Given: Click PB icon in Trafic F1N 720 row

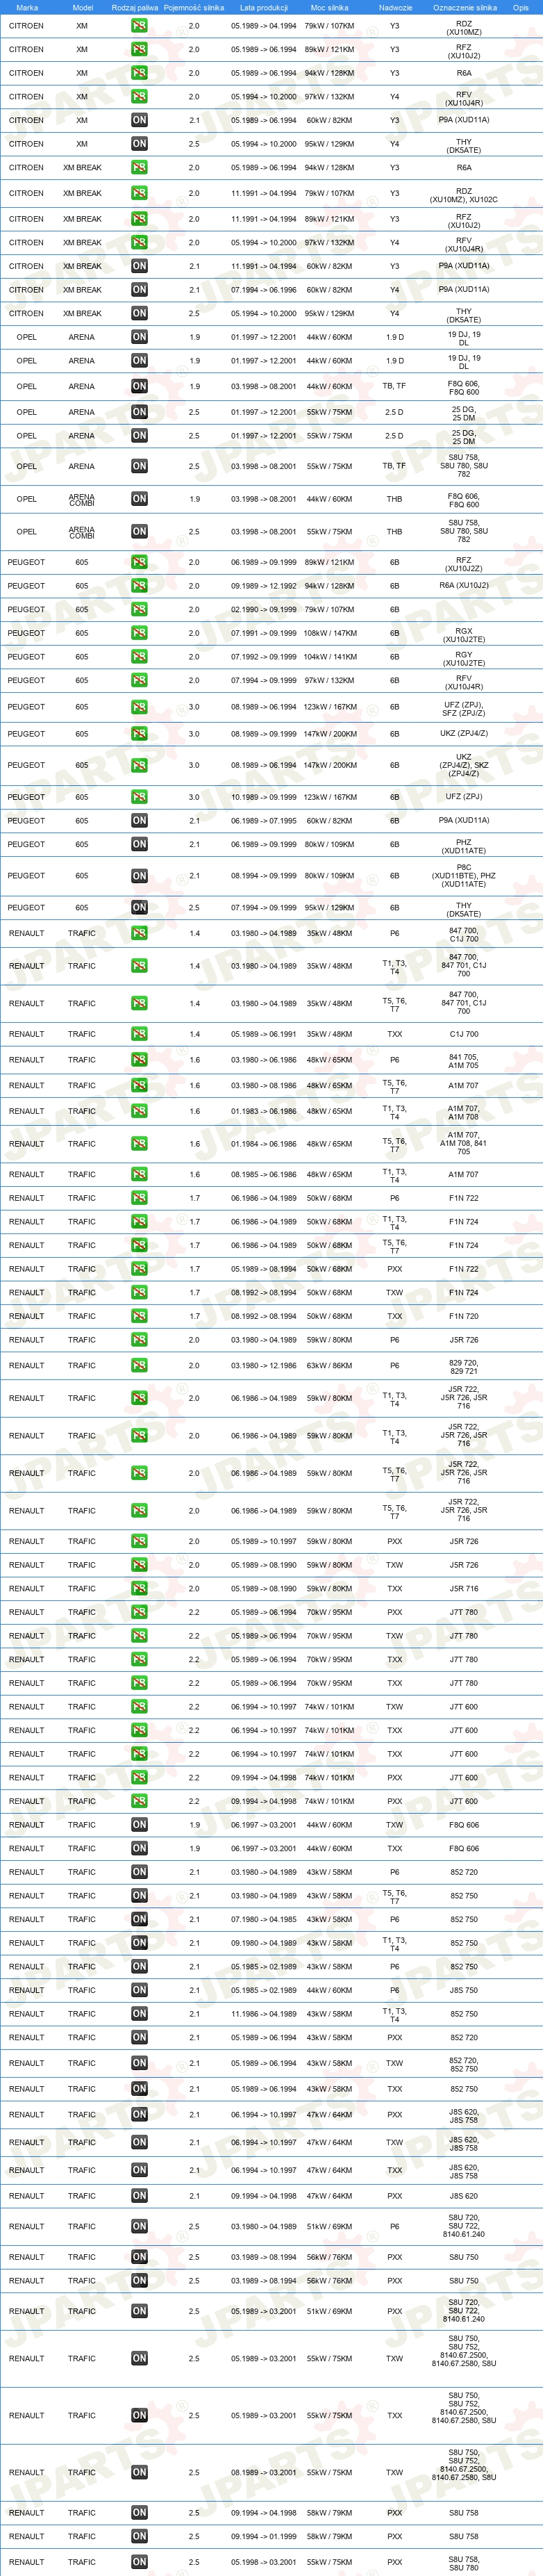Looking at the screenshot, I should click(x=139, y=1316).
